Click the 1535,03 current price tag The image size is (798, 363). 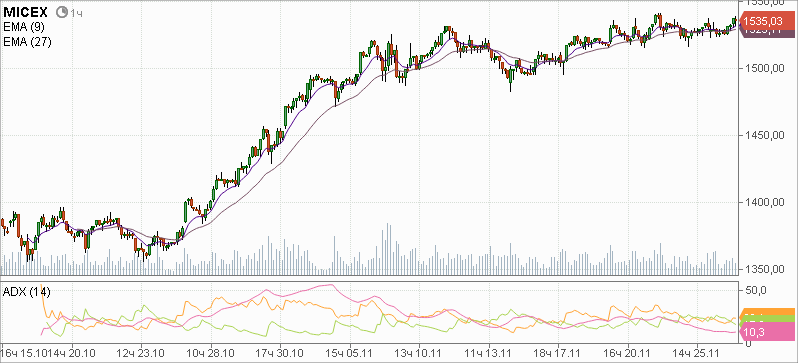pos(766,21)
